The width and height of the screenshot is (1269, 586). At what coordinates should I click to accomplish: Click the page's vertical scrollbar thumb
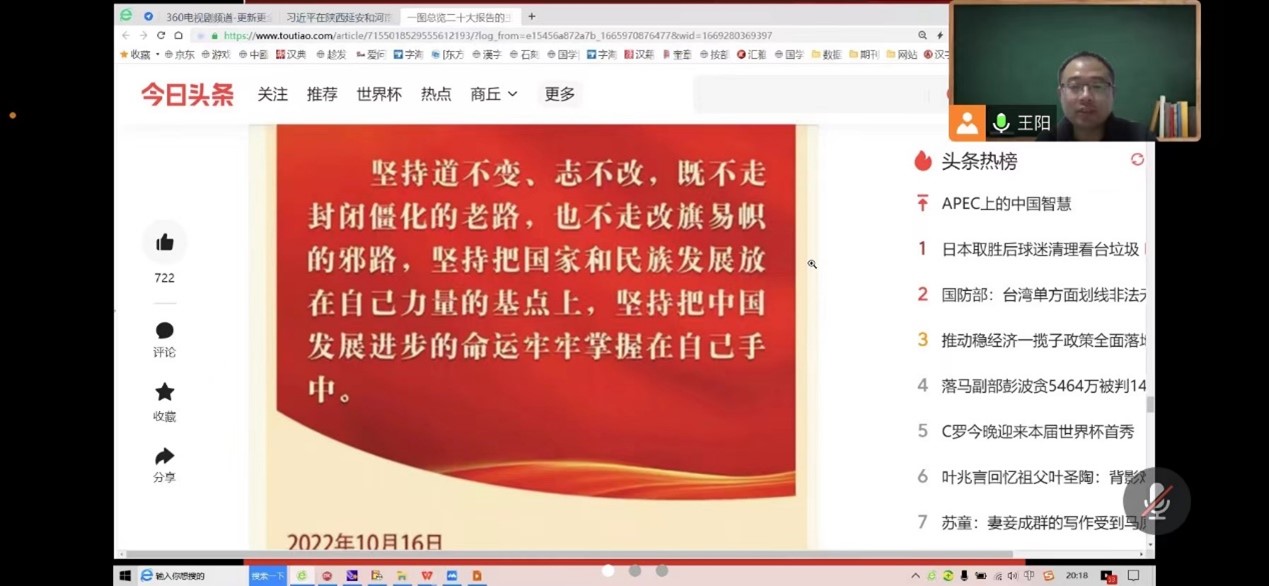[x=1150, y=404]
